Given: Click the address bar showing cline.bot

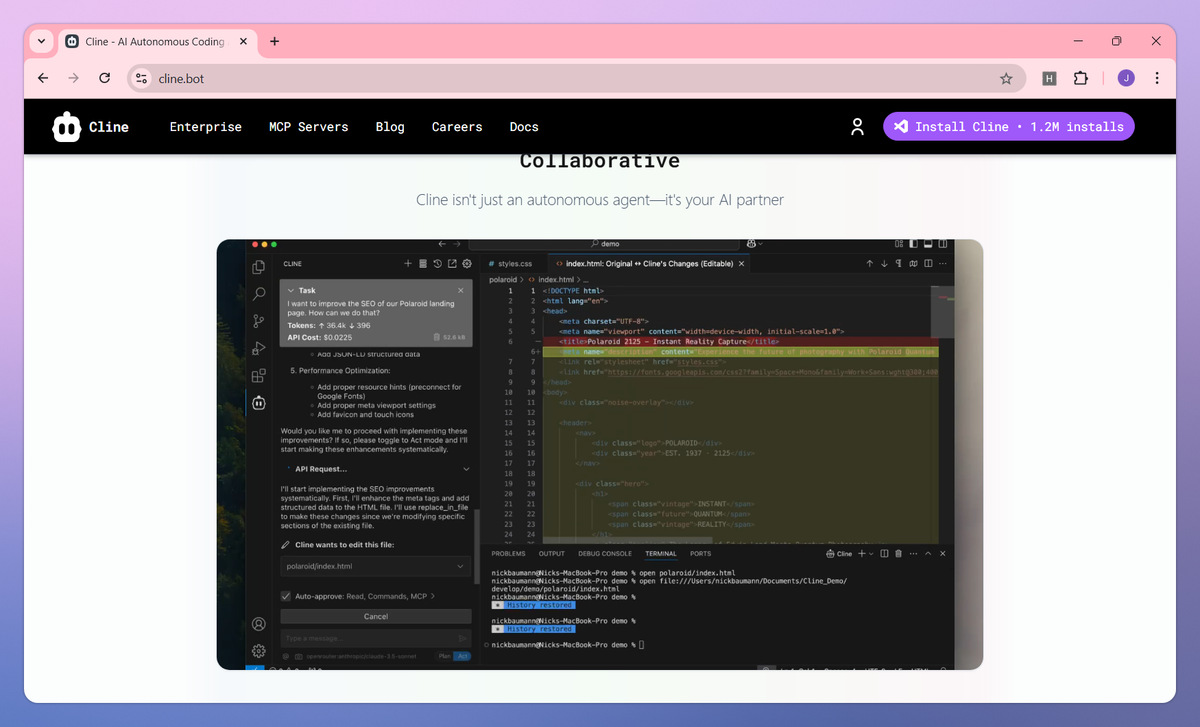Looking at the screenshot, I should click(575, 78).
